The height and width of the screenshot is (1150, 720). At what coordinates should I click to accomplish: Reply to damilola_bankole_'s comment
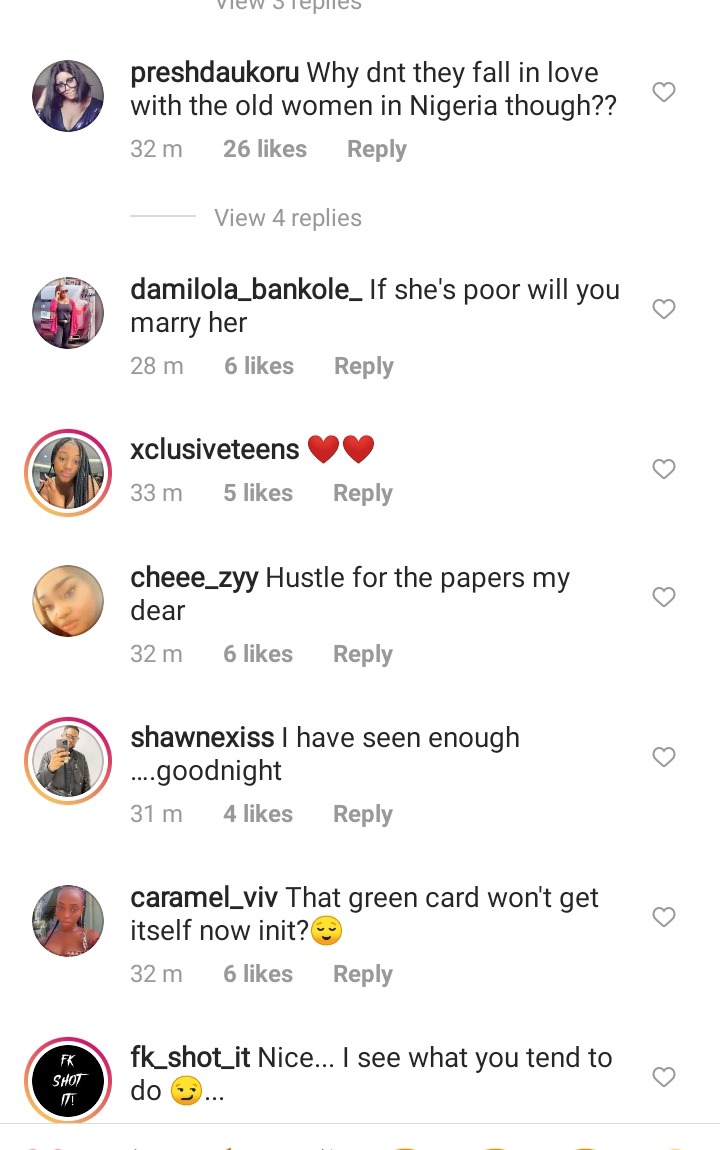(x=364, y=366)
